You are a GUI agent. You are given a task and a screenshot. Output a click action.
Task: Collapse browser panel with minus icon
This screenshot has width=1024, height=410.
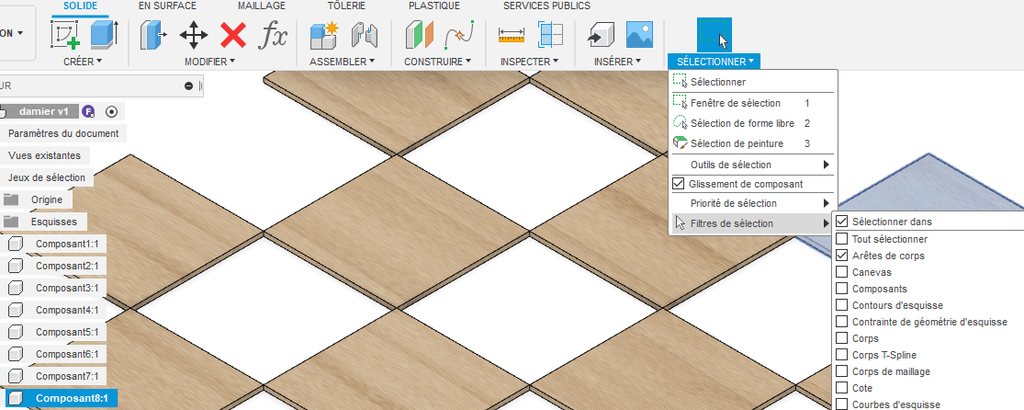[x=189, y=86]
